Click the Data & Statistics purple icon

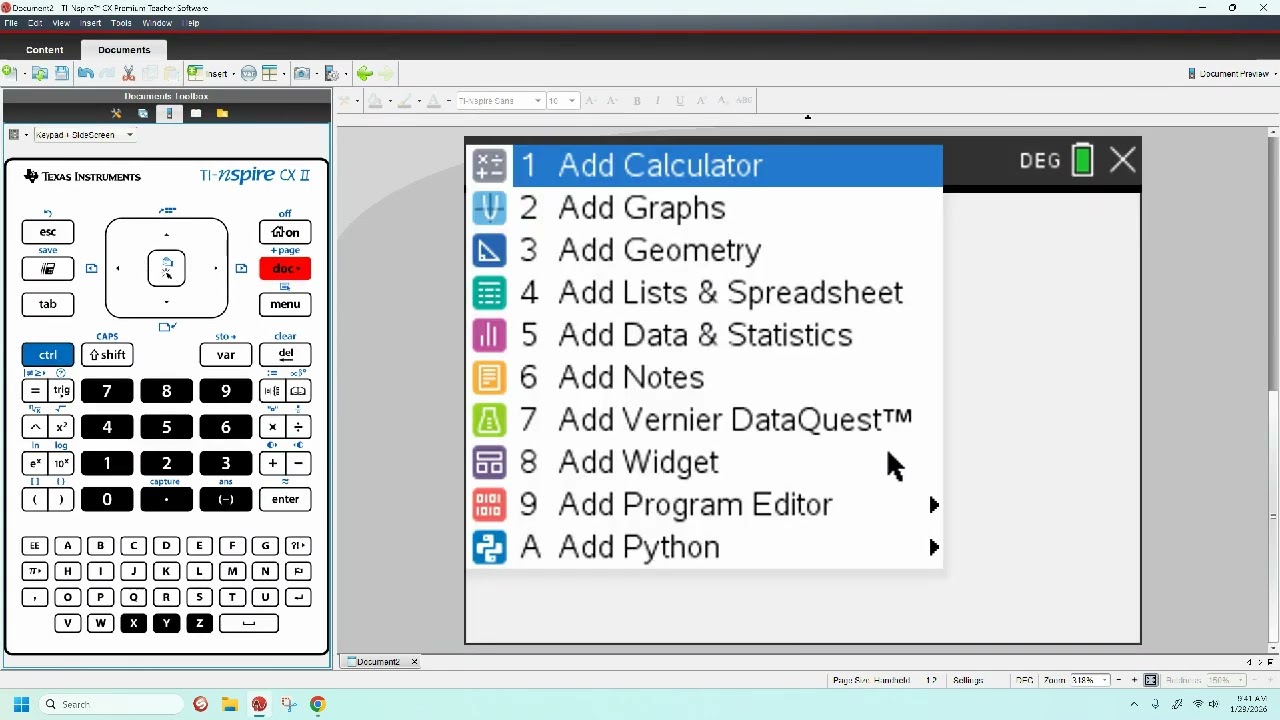pos(489,335)
